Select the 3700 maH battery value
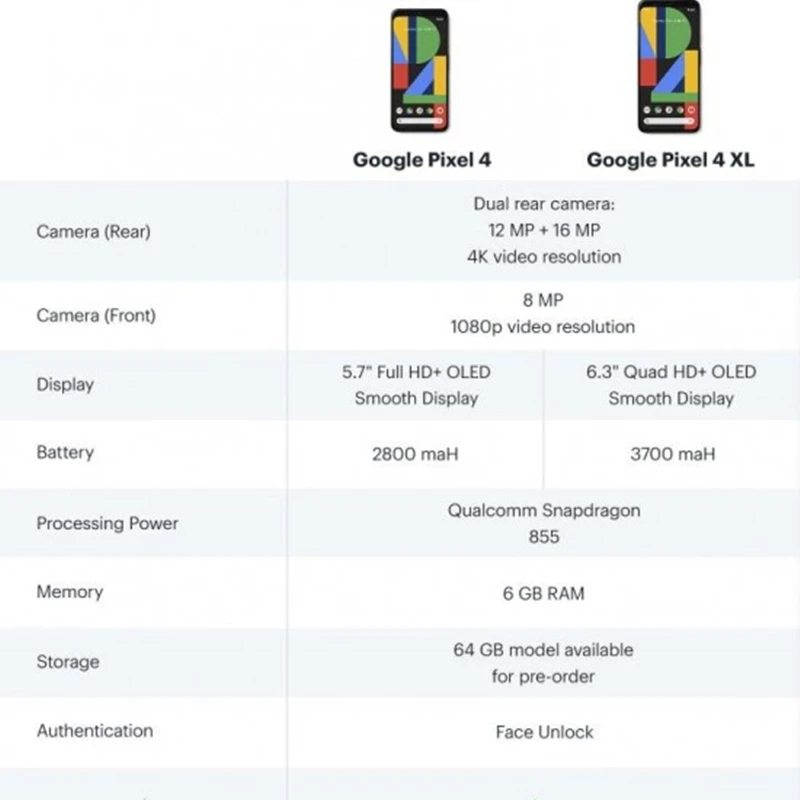Screen dimensions: 800x800 click(x=673, y=454)
